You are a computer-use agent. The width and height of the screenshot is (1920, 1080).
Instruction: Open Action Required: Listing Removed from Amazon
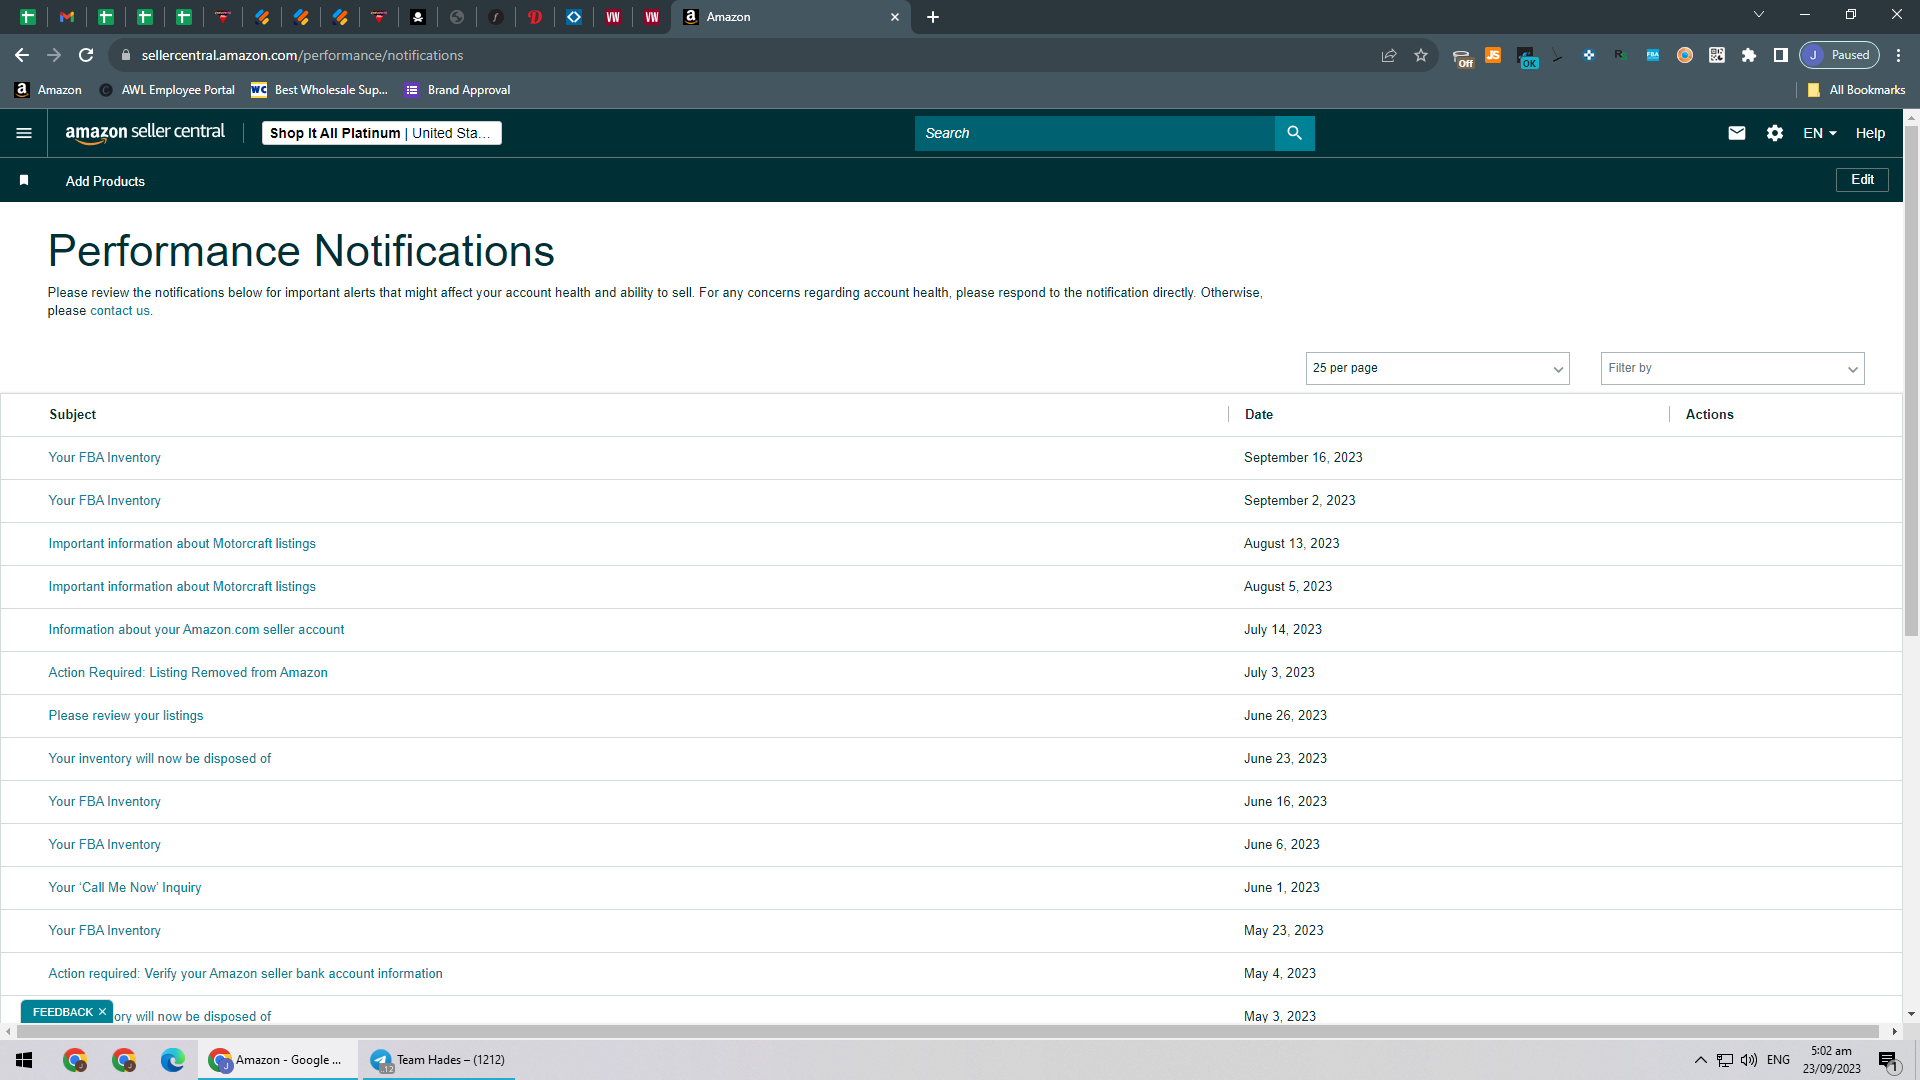(188, 672)
